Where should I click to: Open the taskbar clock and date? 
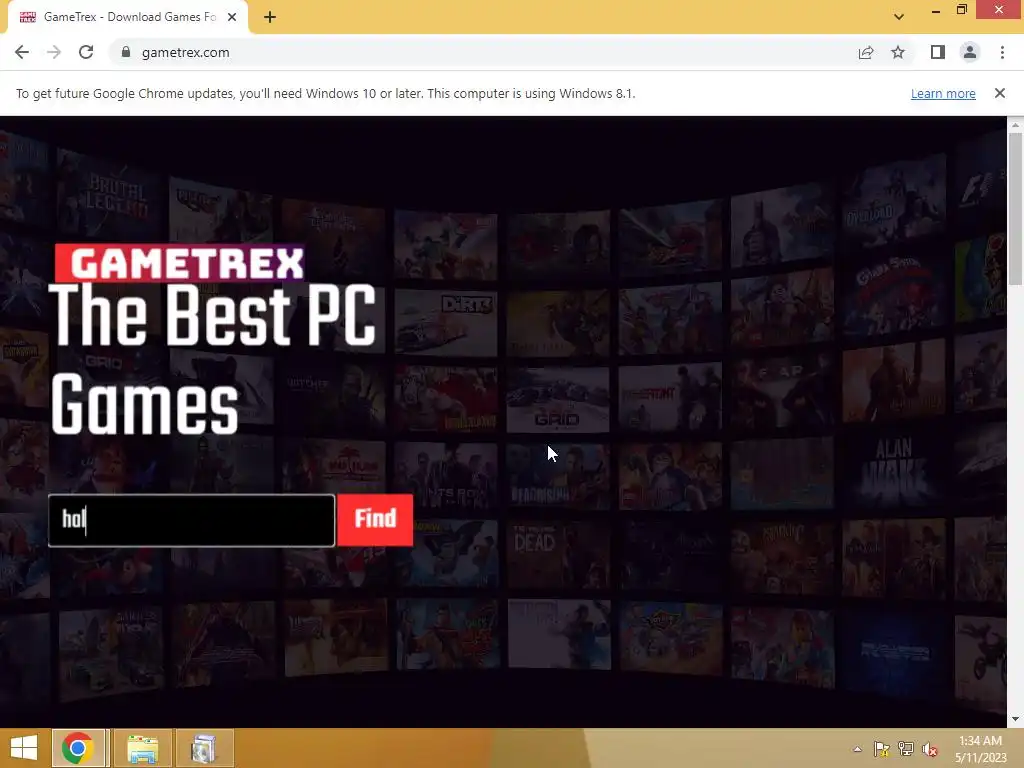click(x=980, y=749)
